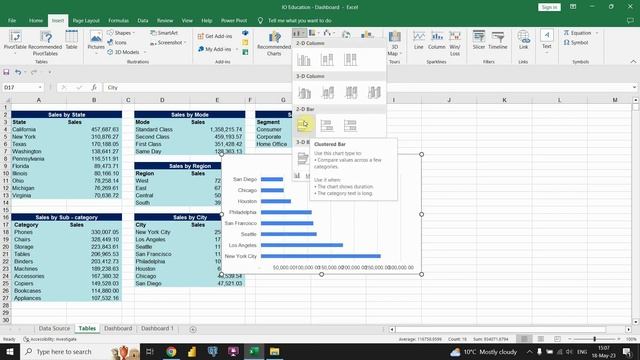Viewport: 640px width, 360px height.
Task: Switch to the Formulas ribbon tab
Action: point(118,20)
